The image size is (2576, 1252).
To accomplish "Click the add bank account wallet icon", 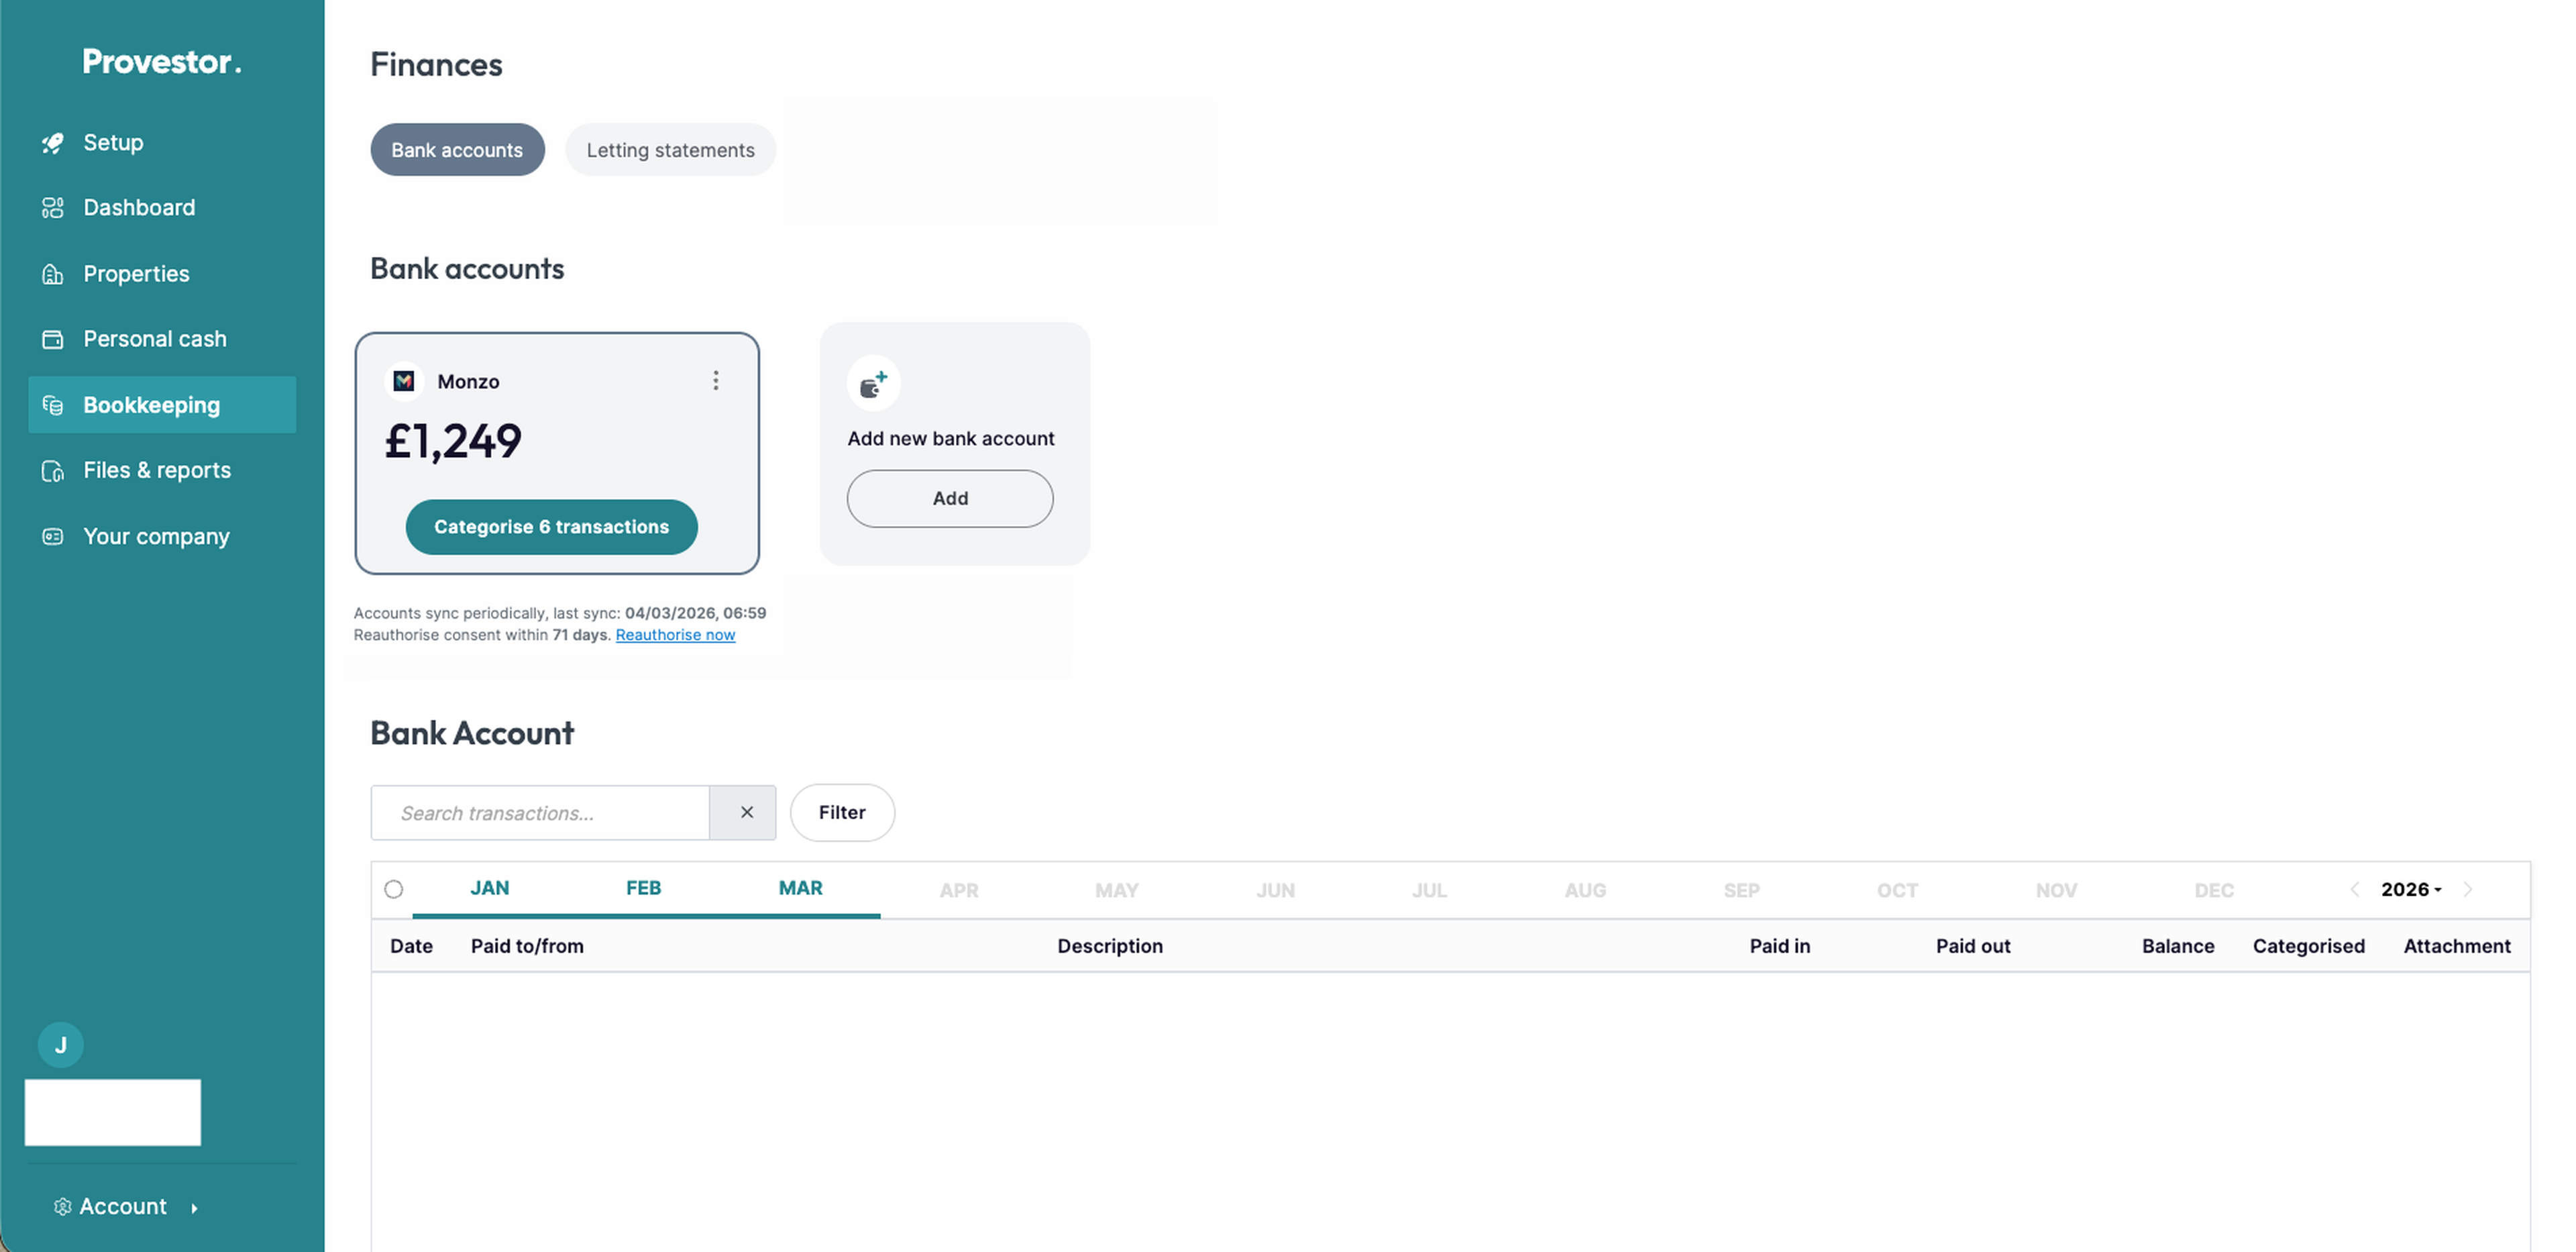I will [873, 384].
